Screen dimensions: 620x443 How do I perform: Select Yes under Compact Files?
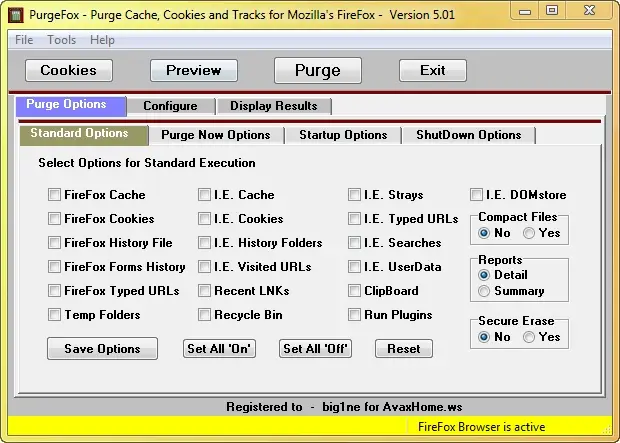click(x=529, y=233)
